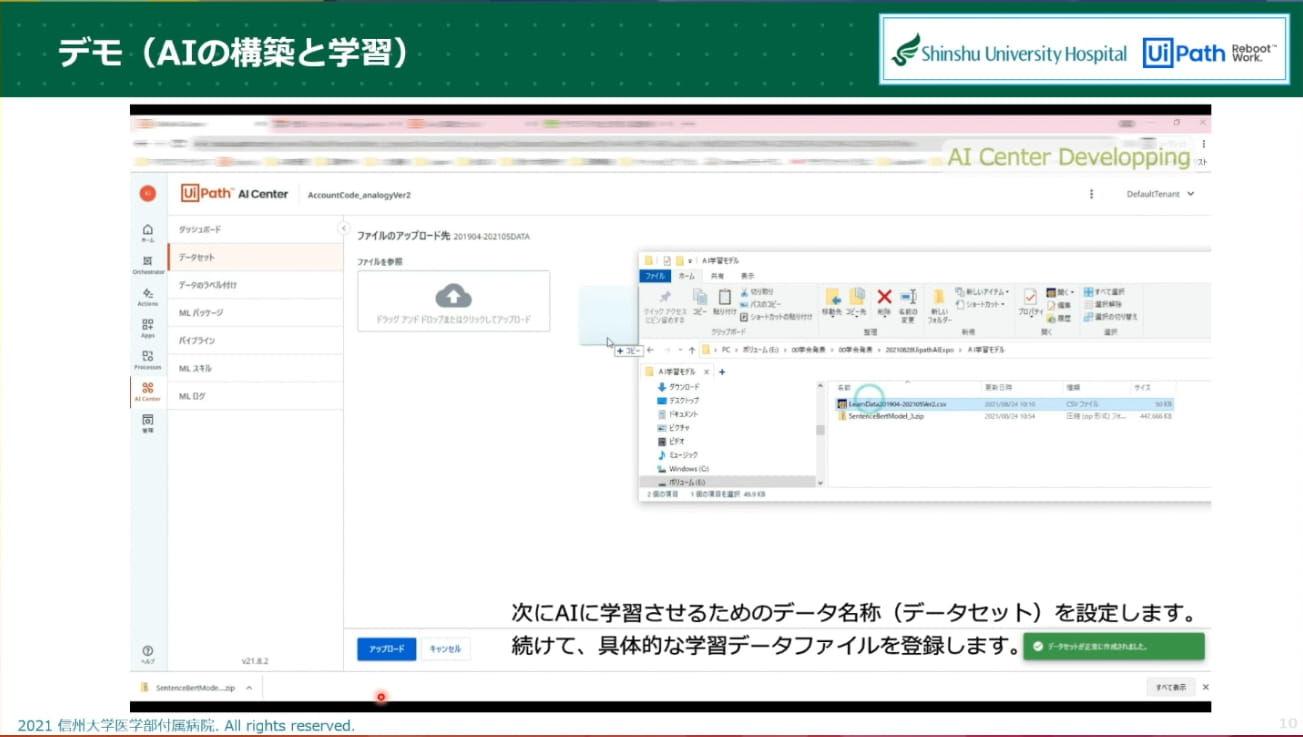Select Windows (C:) in Explorer navigation pane
The width and height of the screenshot is (1303, 737).
pyautogui.click(x=683, y=468)
